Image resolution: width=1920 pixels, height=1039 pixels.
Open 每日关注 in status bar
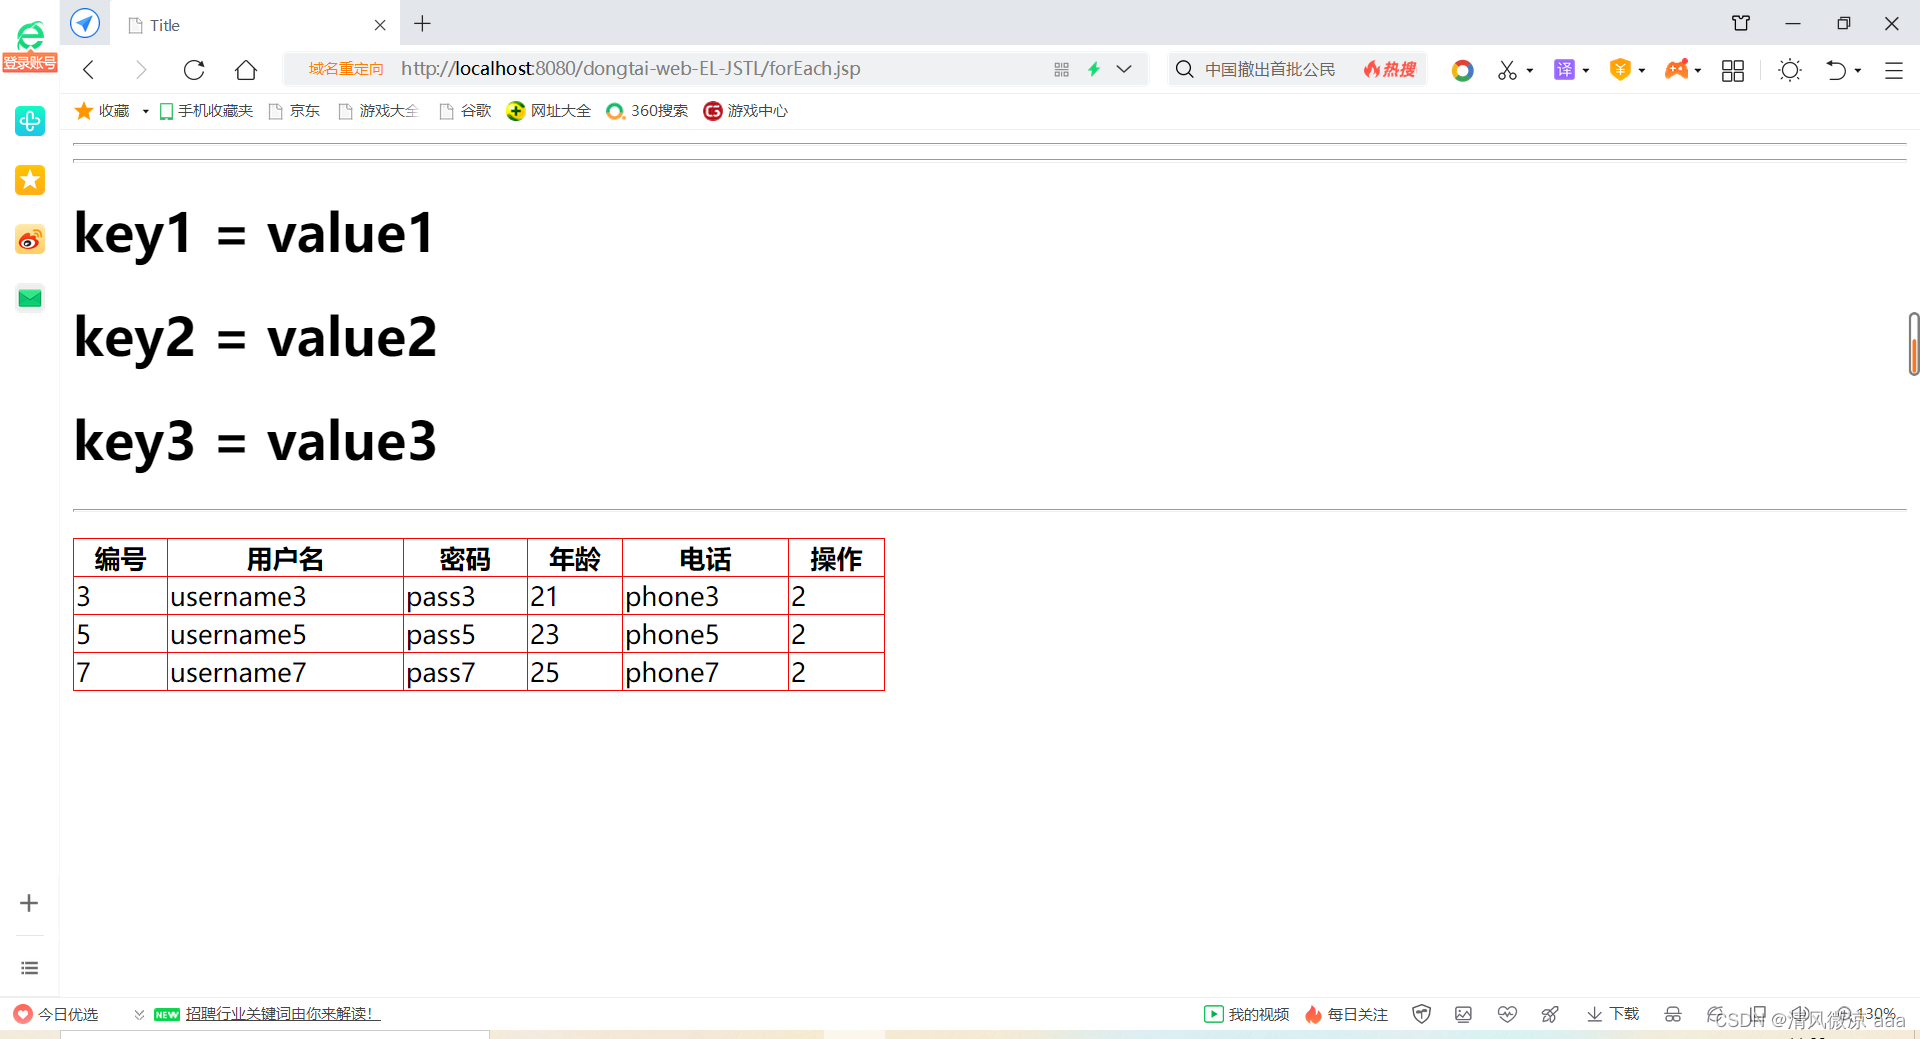tap(1346, 1014)
